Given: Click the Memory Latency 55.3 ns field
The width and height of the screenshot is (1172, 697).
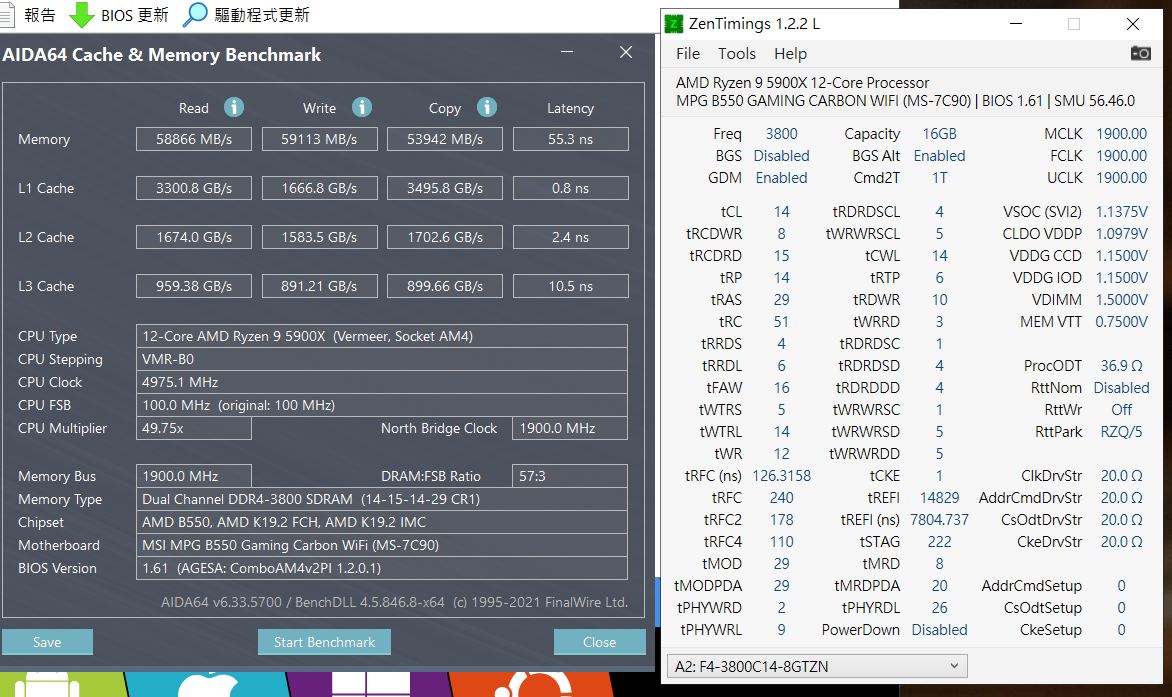Looking at the screenshot, I should click(570, 139).
